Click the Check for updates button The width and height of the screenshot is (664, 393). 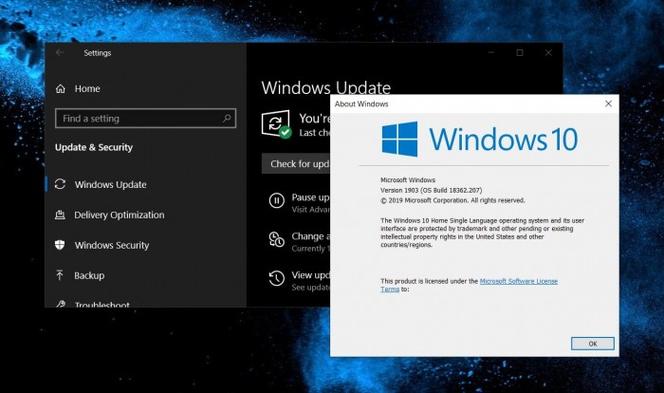click(296, 164)
